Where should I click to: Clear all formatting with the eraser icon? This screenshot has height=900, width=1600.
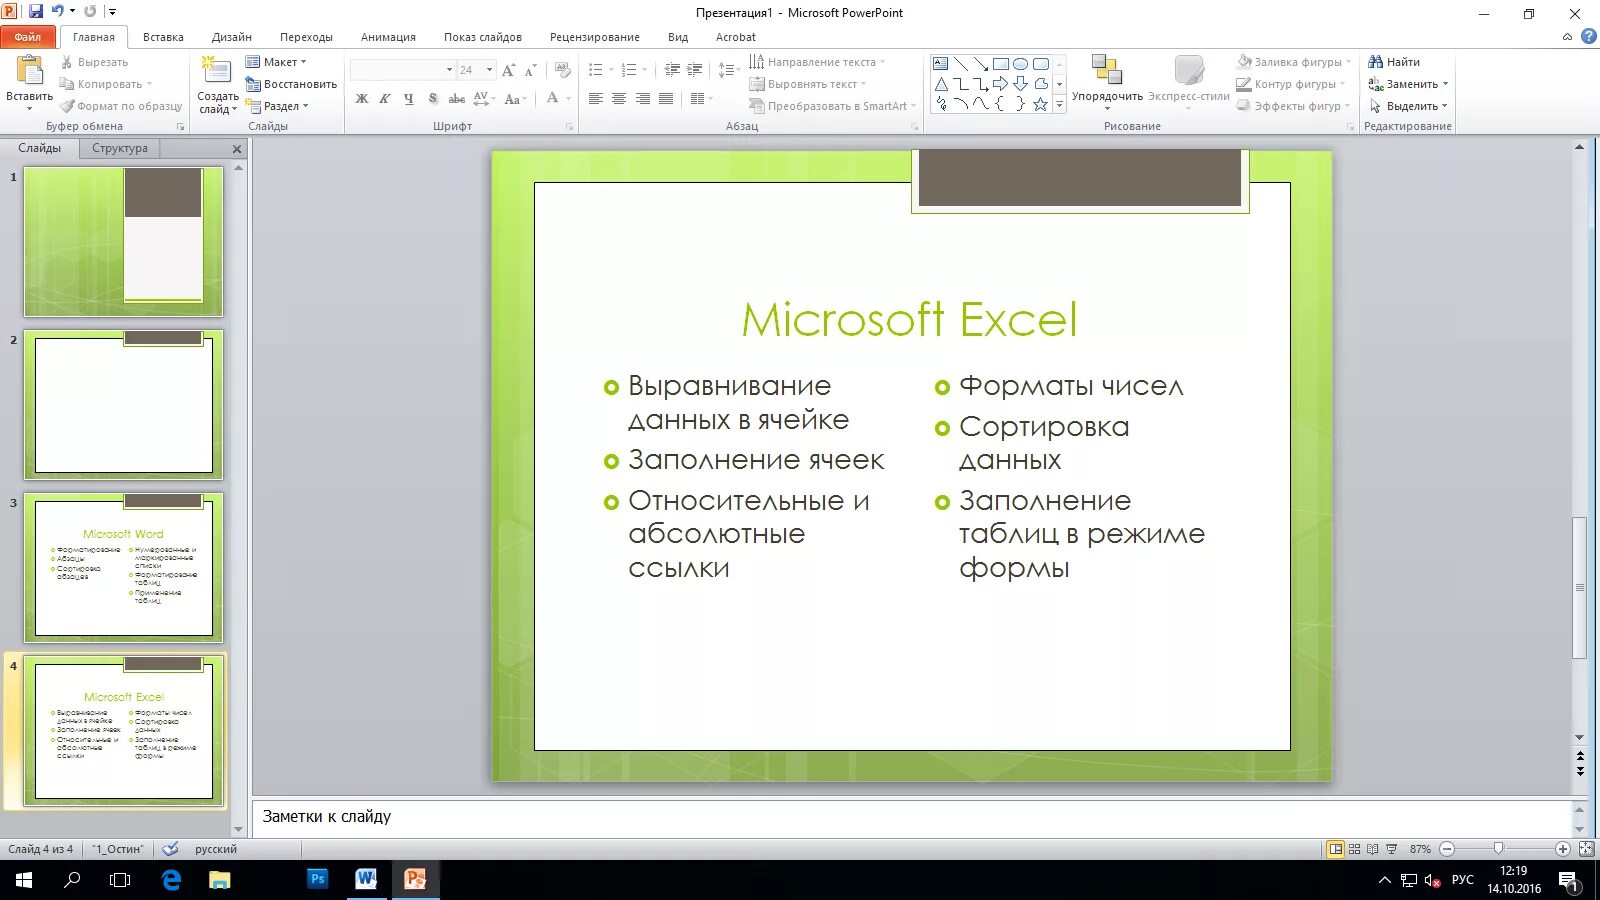pos(563,70)
